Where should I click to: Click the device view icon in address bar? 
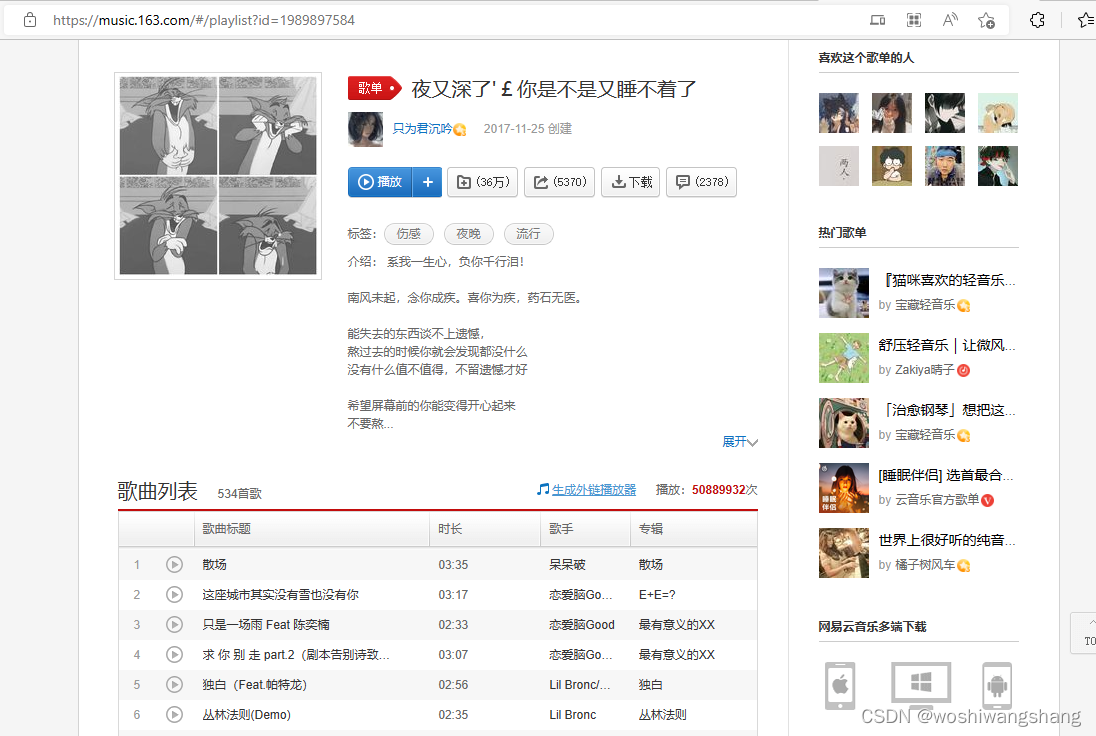(877, 20)
